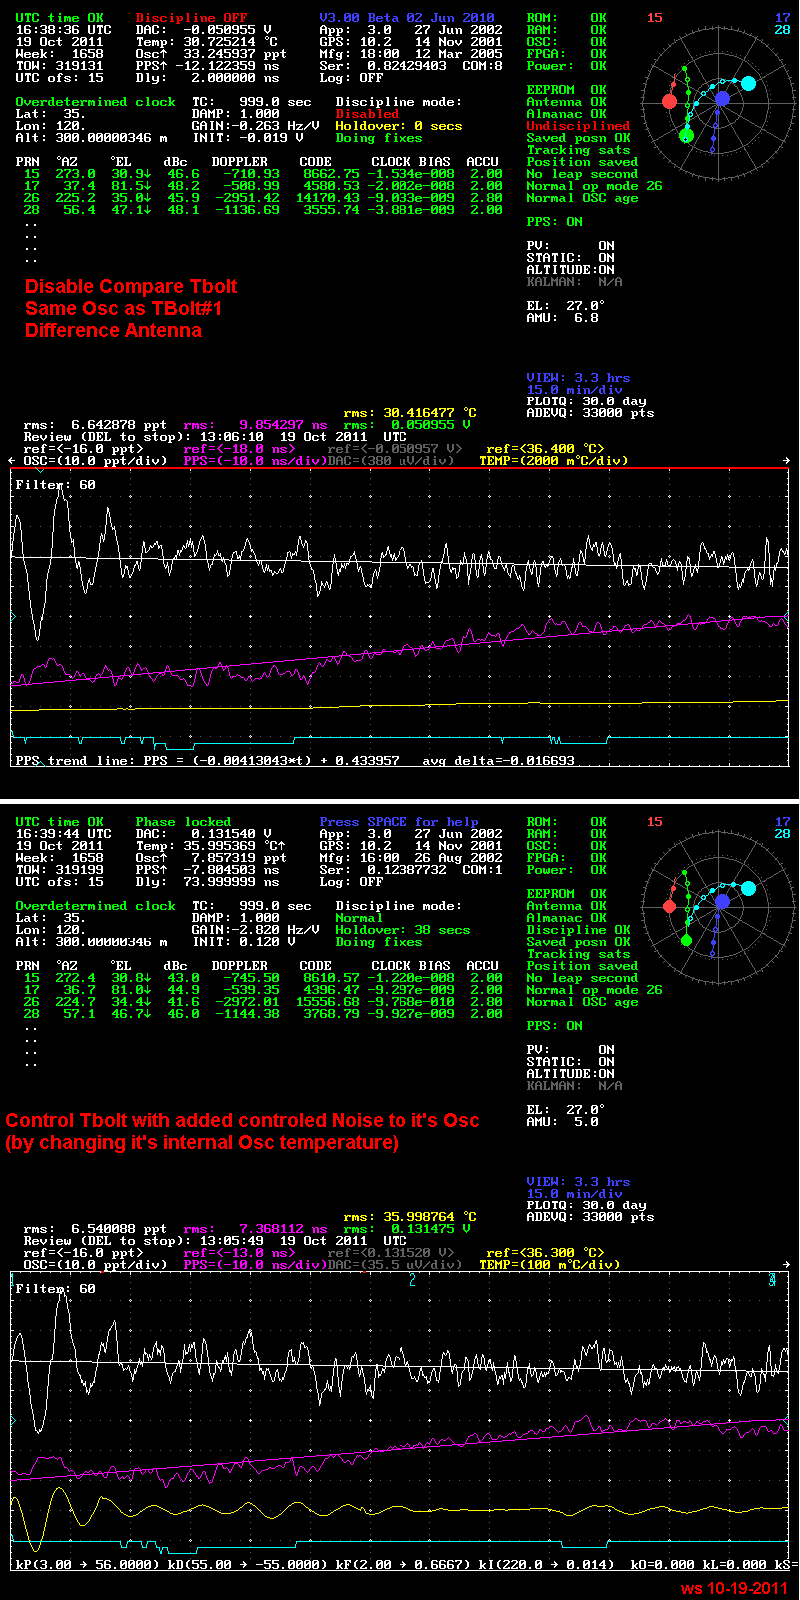Click the 'COM:8' port label
This screenshot has width=800, height=1600.
[x=483, y=66]
